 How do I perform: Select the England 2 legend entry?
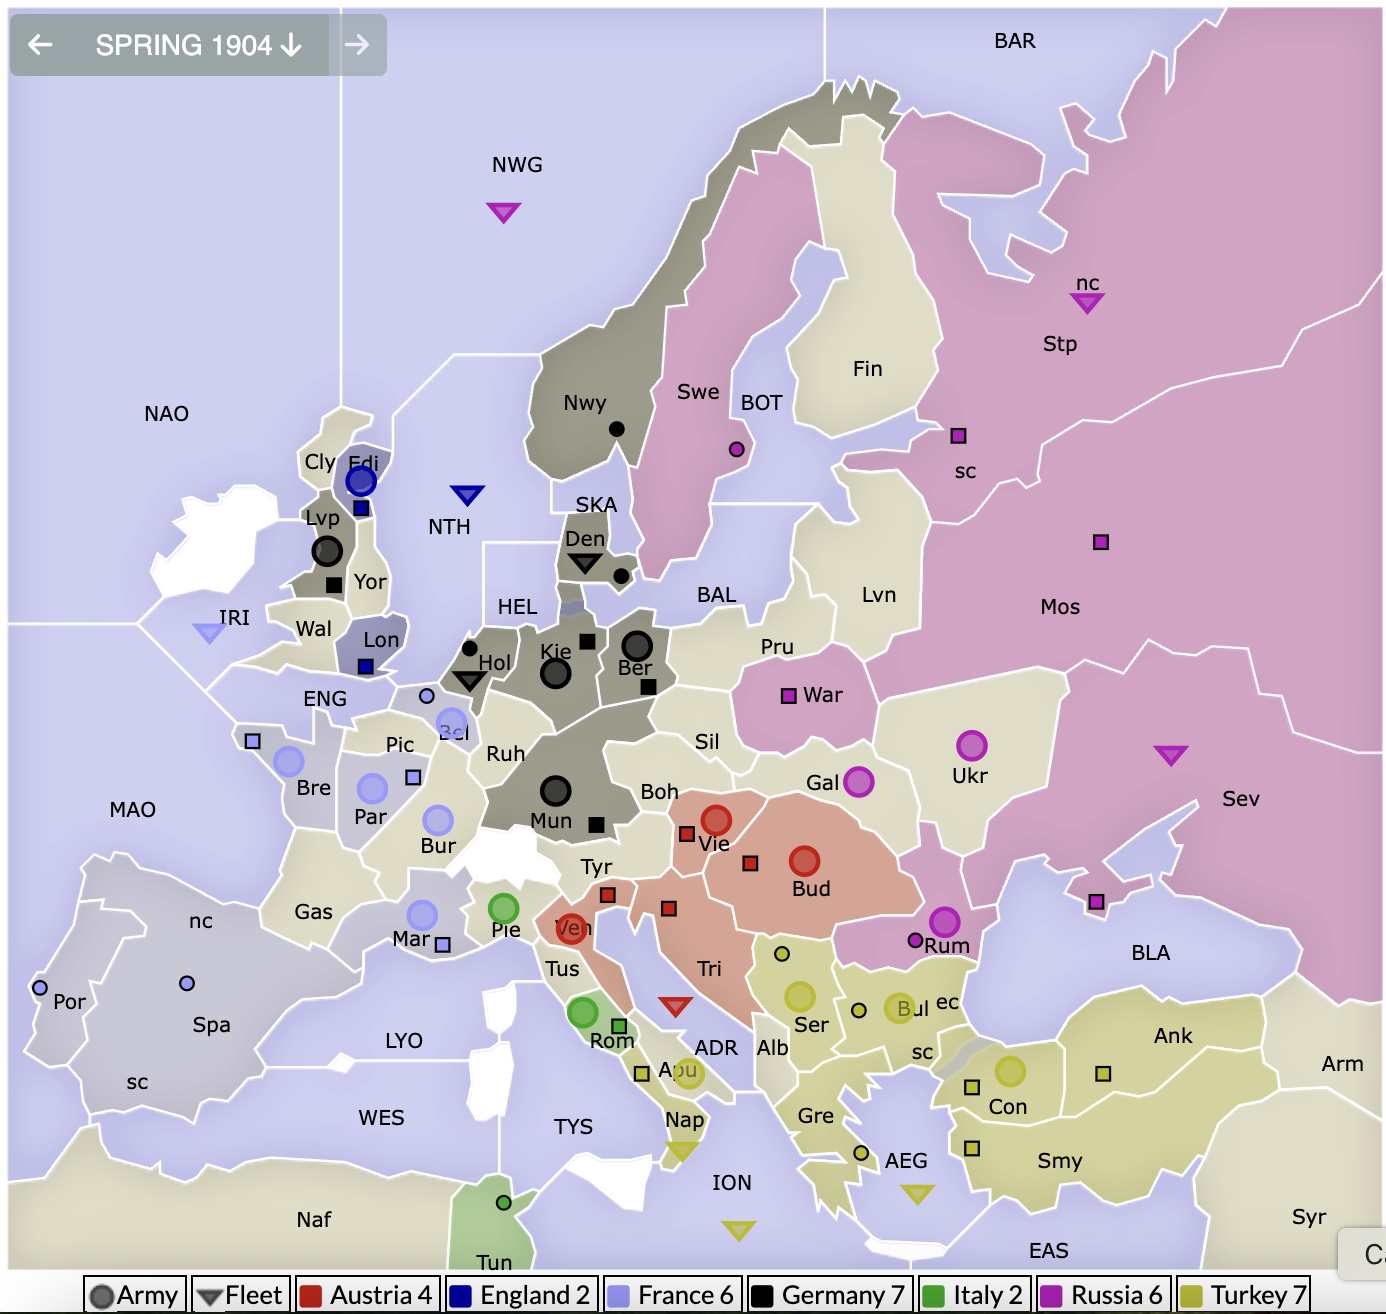pos(521,1294)
